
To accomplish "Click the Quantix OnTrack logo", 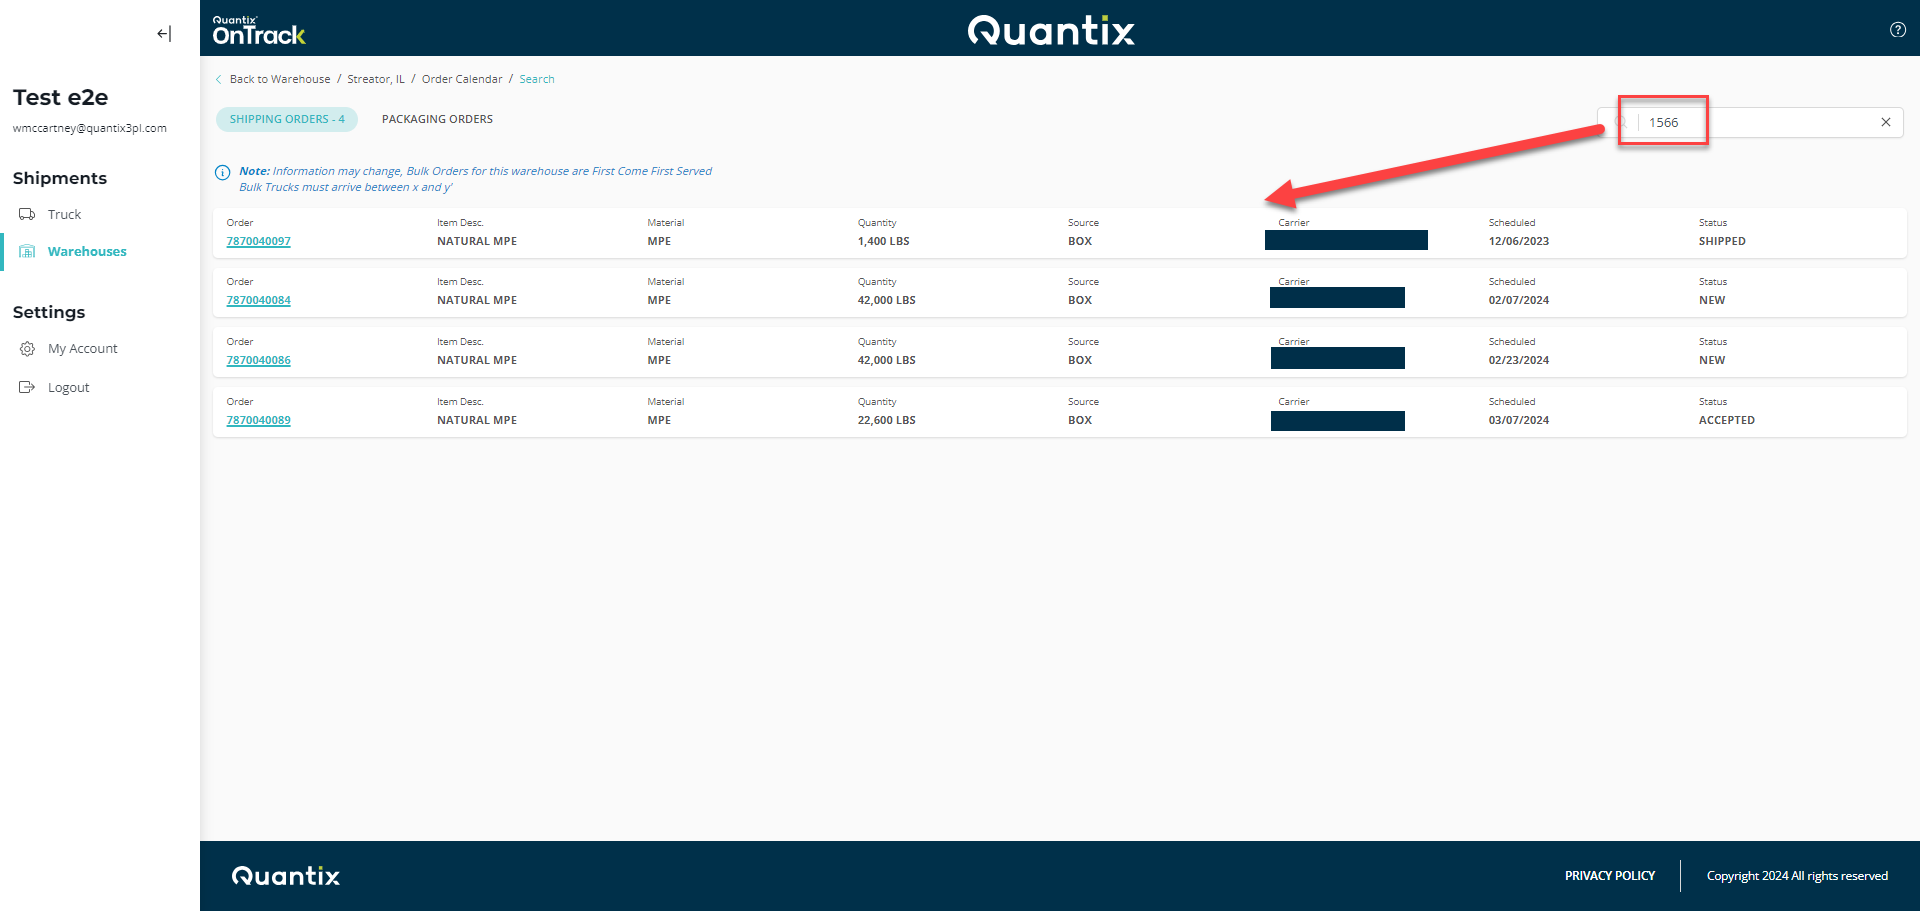I will [259, 31].
